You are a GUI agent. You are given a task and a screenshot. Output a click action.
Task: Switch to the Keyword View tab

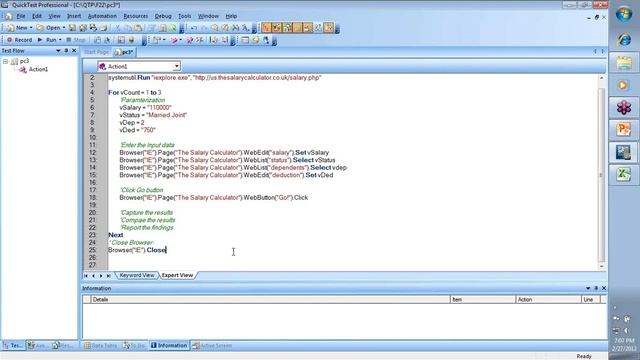137,276
